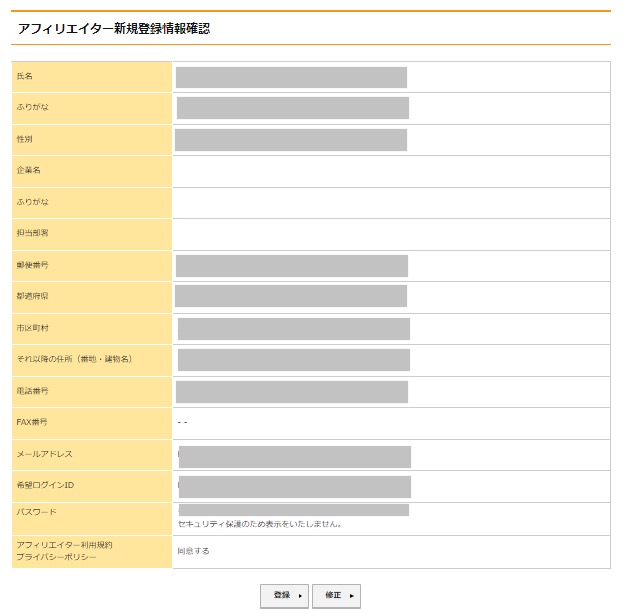Click the arrow icon on 修正 button
The image size is (632, 614).
click(x=351, y=596)
